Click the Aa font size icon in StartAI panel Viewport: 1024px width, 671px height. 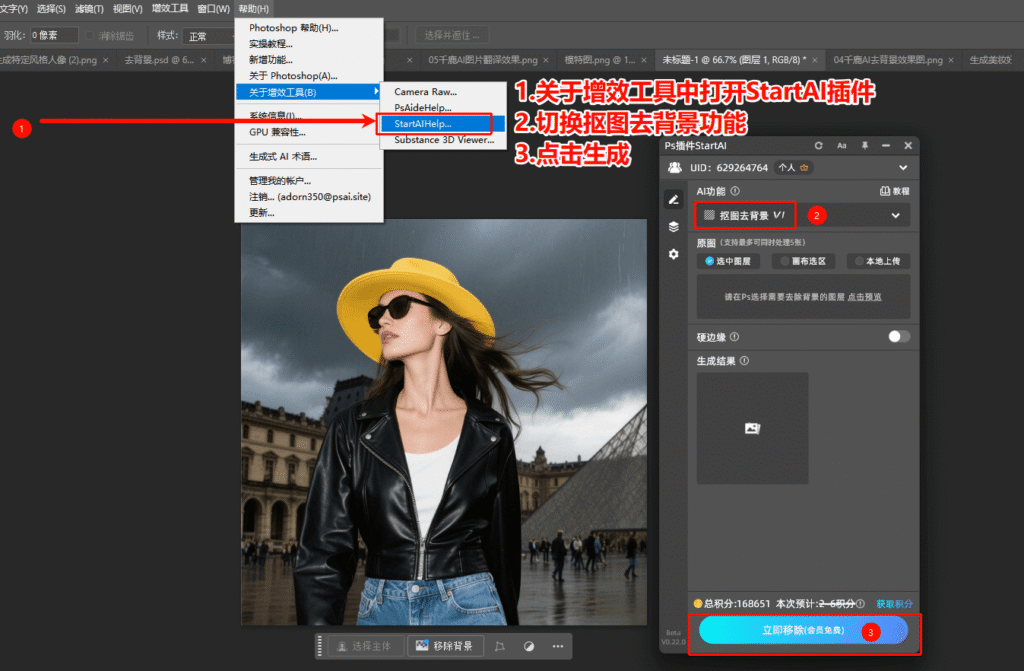842,146
